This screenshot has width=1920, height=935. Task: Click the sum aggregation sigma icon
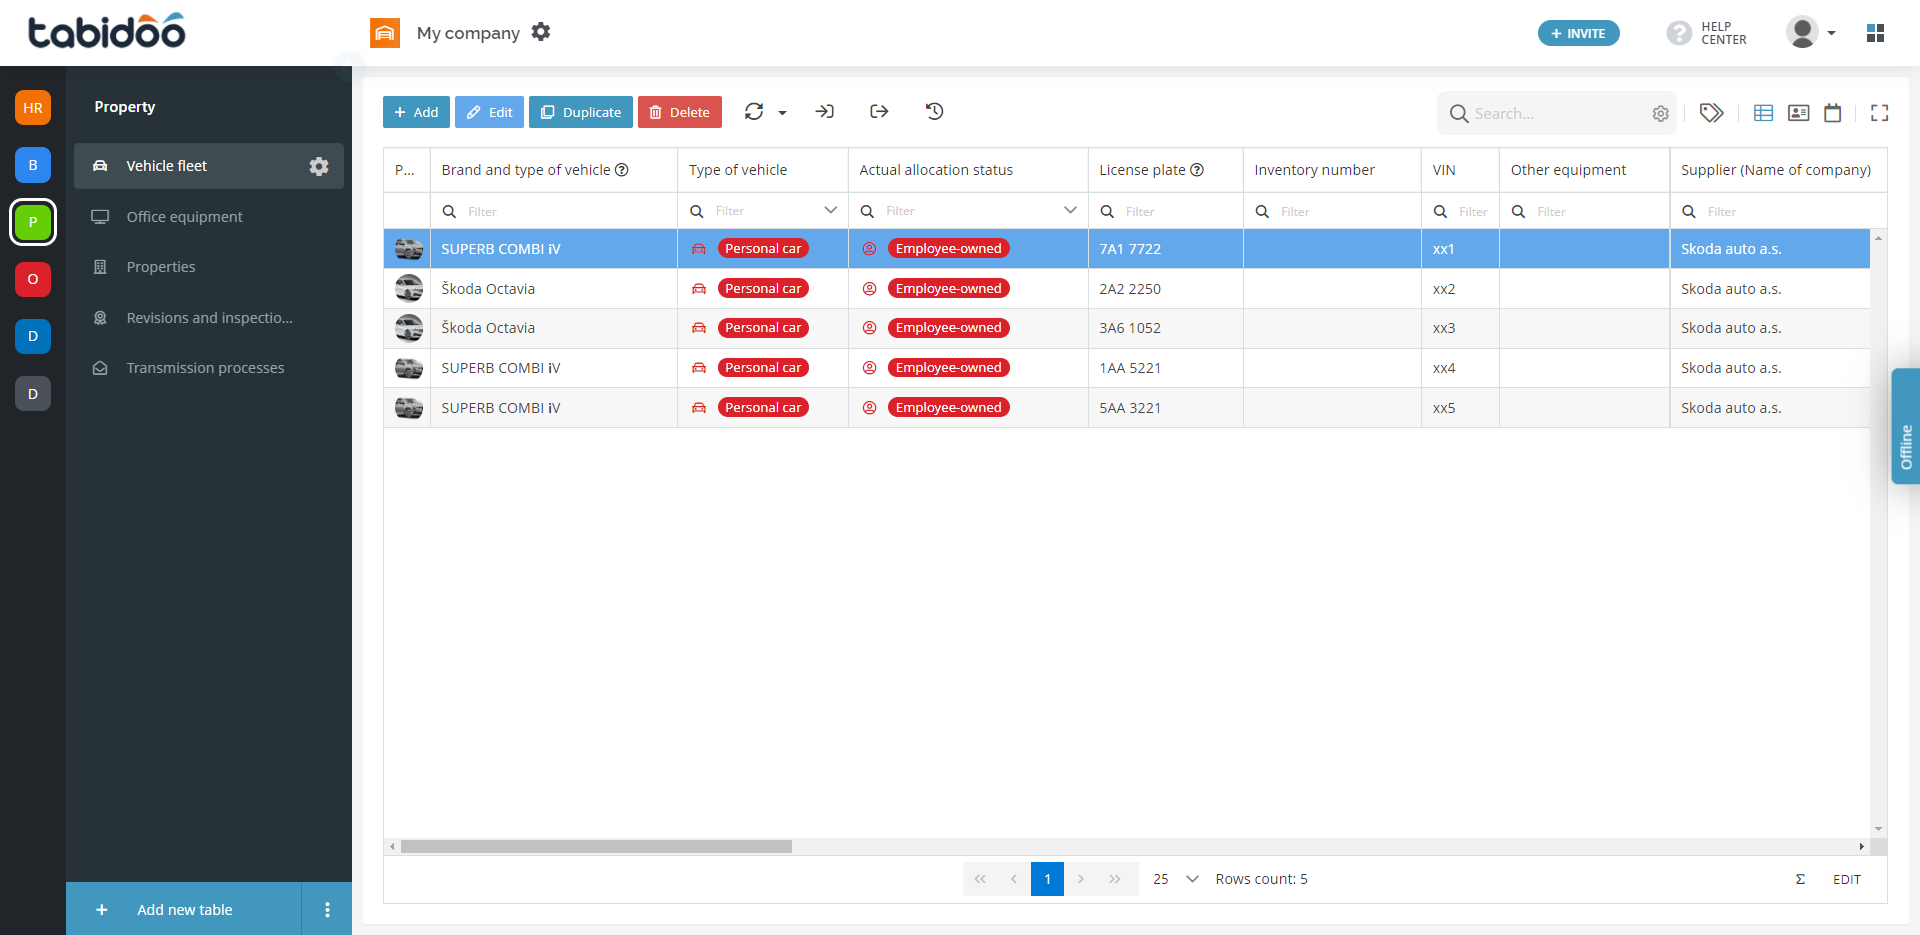pyautogui.click(x=1801, y=880)
